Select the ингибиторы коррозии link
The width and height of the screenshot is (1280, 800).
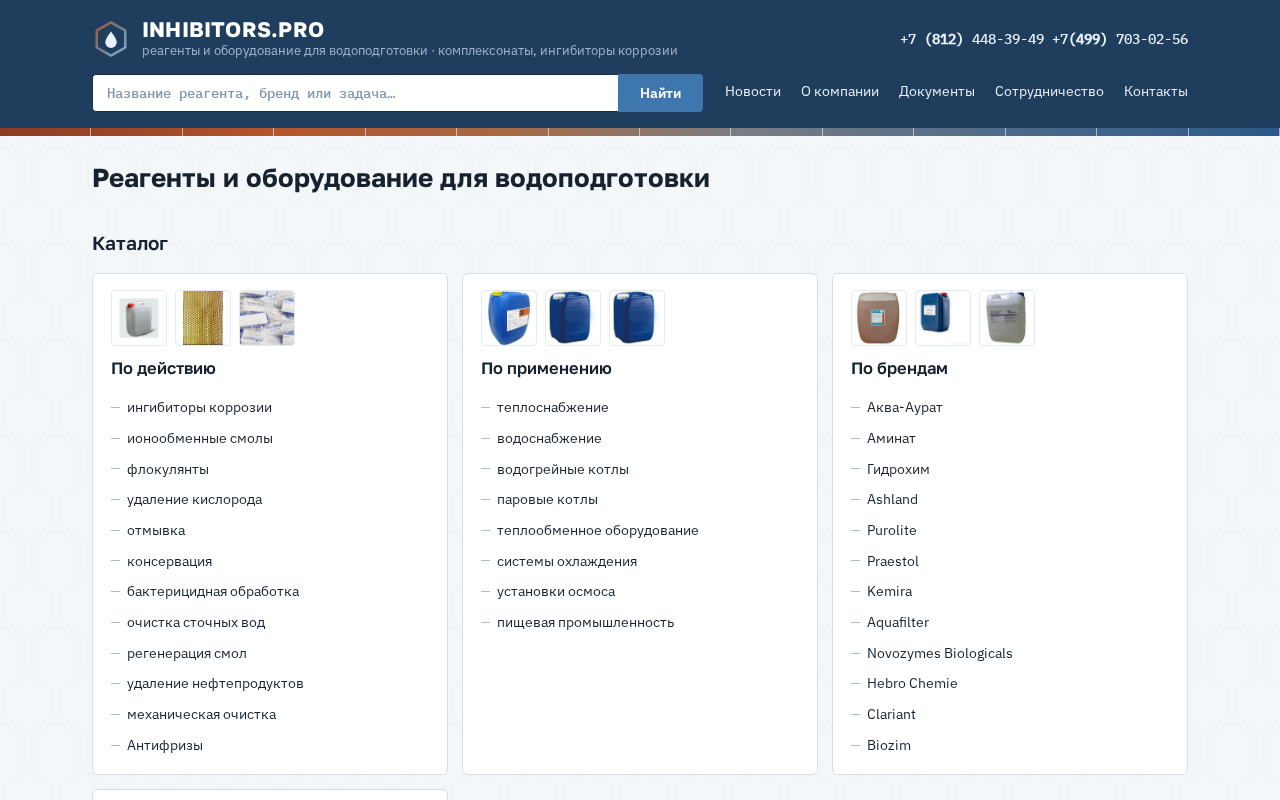coord(199,408)
